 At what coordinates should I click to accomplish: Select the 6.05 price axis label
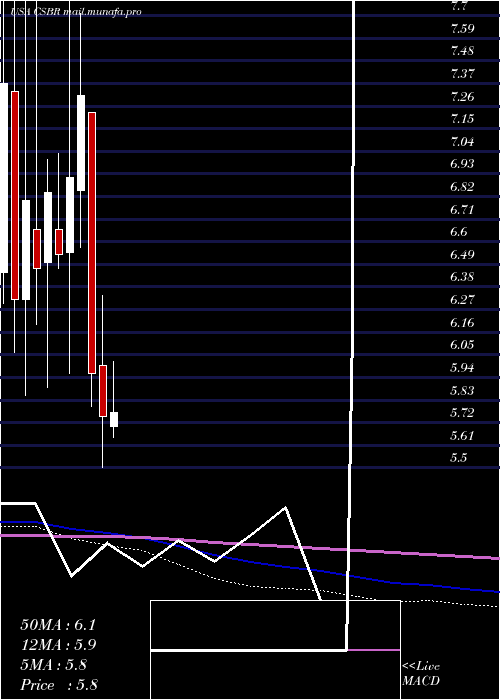(462, 345)
